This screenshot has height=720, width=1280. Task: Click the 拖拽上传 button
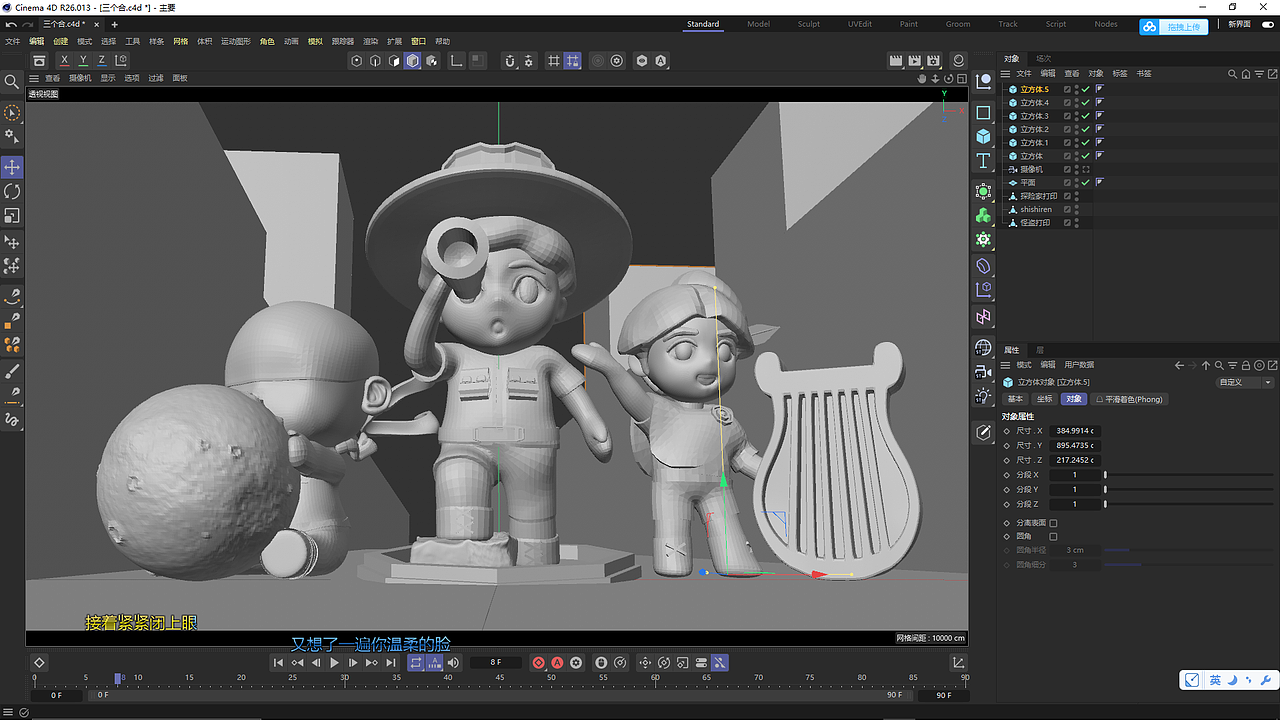[1183, 27]
